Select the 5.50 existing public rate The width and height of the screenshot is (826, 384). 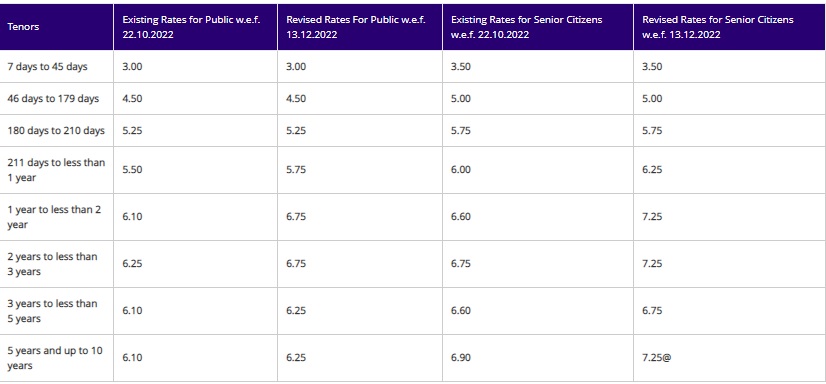pos(132,170)
